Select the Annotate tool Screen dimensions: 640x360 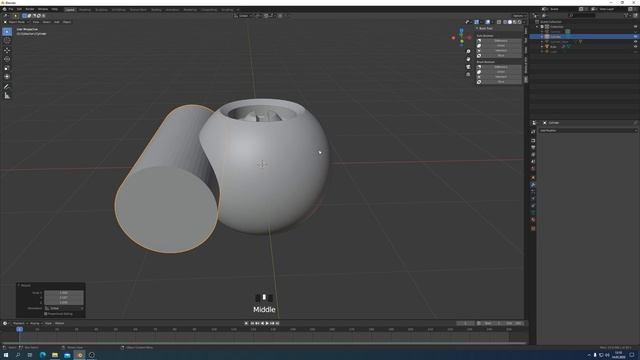coord(7,87)
